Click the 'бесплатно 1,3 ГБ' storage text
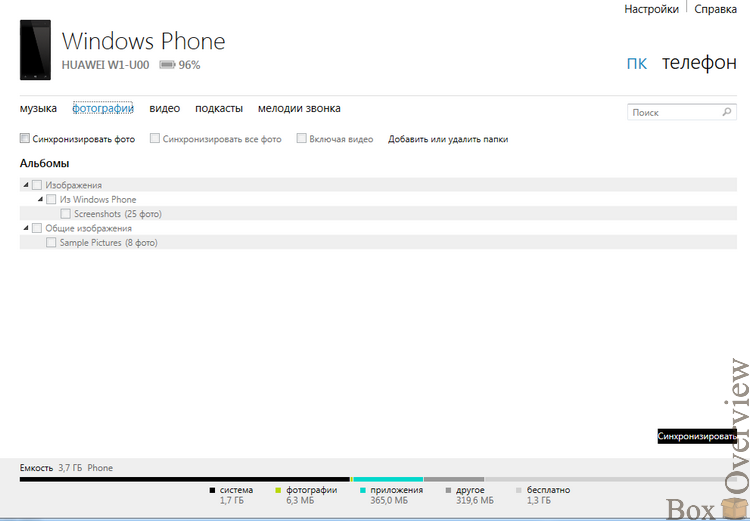 click(548, 495)
